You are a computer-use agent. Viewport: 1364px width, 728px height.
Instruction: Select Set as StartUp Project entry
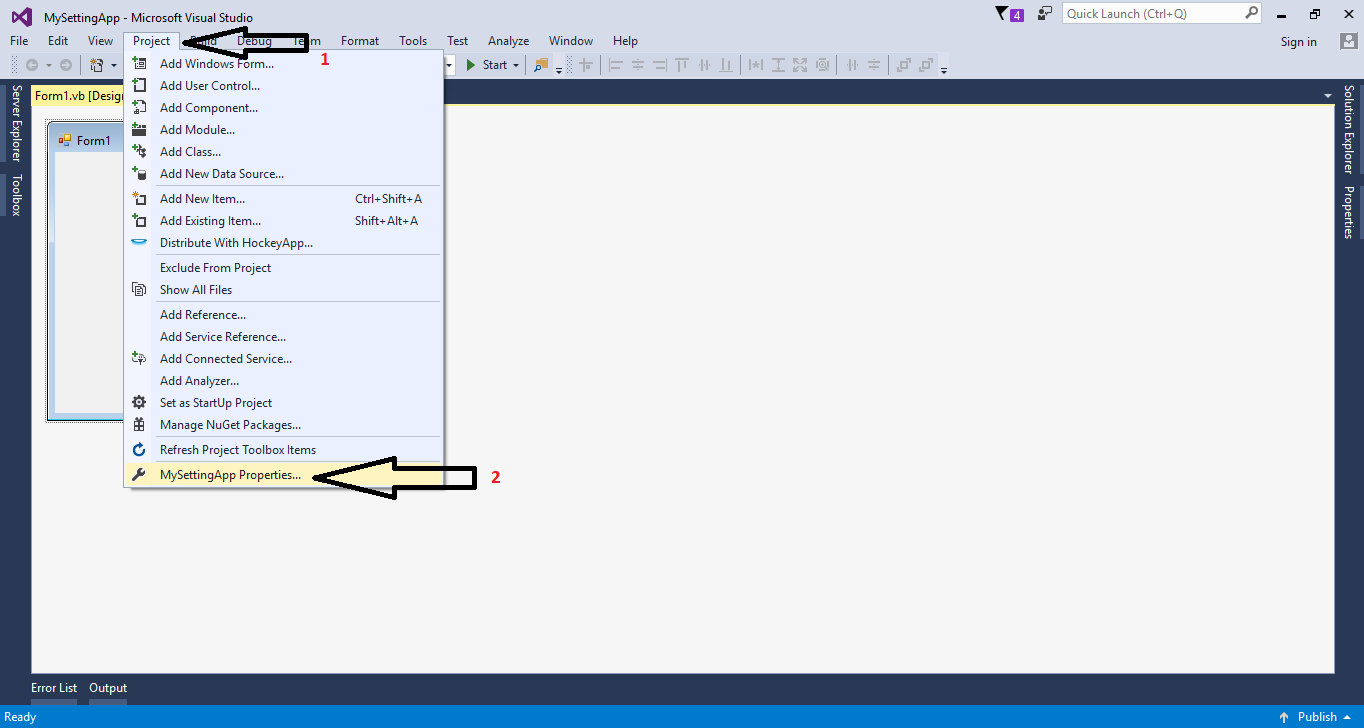click(x=282, y=403)
